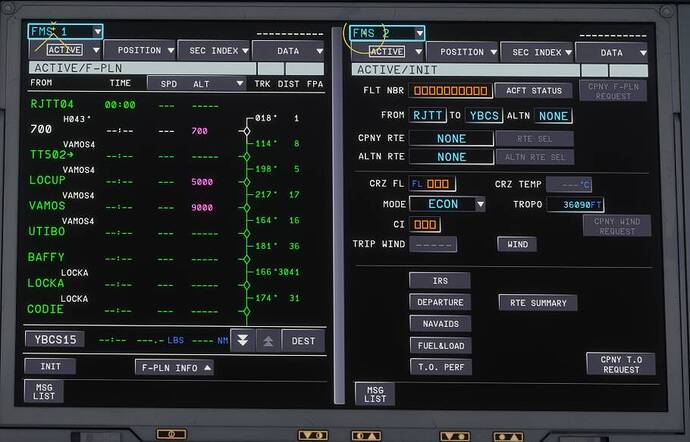Click the CPNY T.O REQUEST button

621,365
